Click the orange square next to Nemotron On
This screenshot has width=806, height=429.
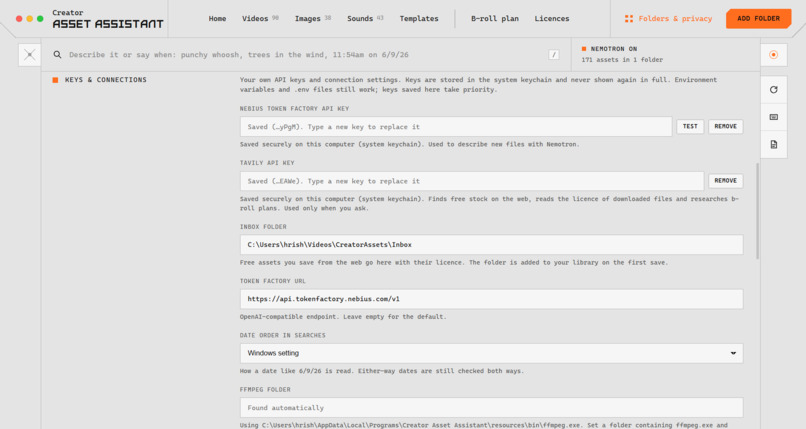[x=584, y=49]
